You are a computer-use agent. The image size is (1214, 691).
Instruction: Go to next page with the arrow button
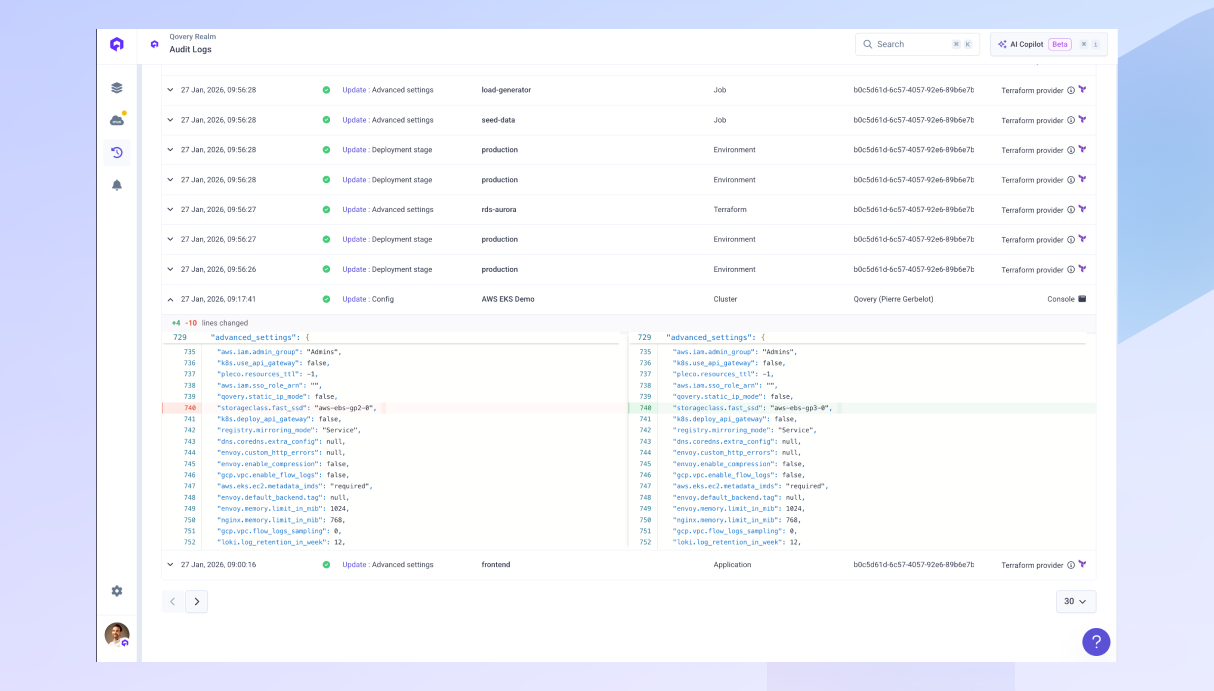196,601
